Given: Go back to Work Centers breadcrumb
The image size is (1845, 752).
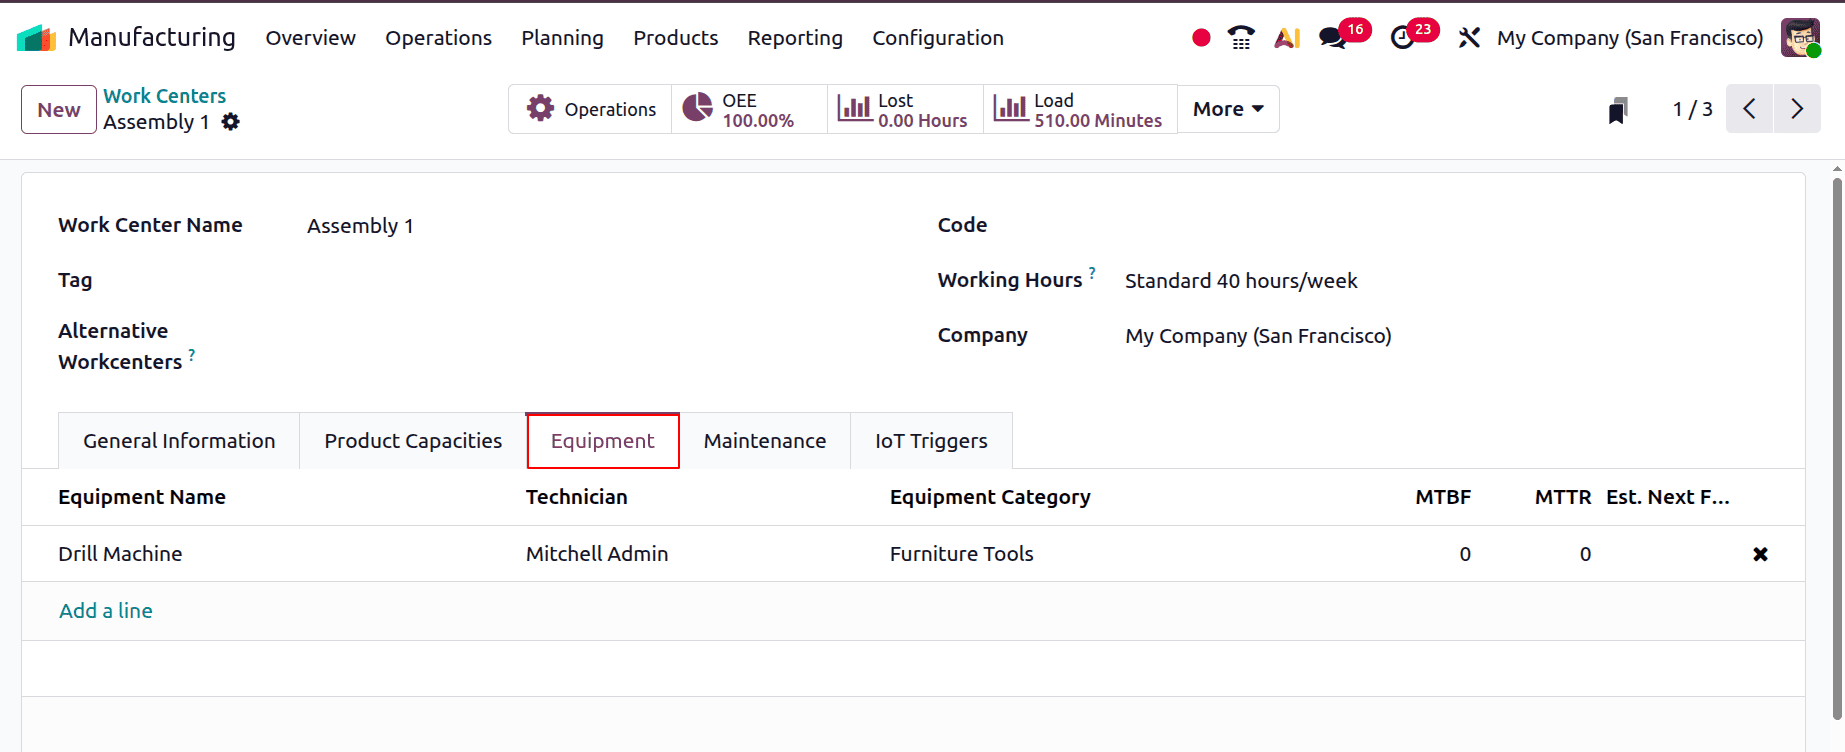Looking at the screenshot, I should (165, 96).
